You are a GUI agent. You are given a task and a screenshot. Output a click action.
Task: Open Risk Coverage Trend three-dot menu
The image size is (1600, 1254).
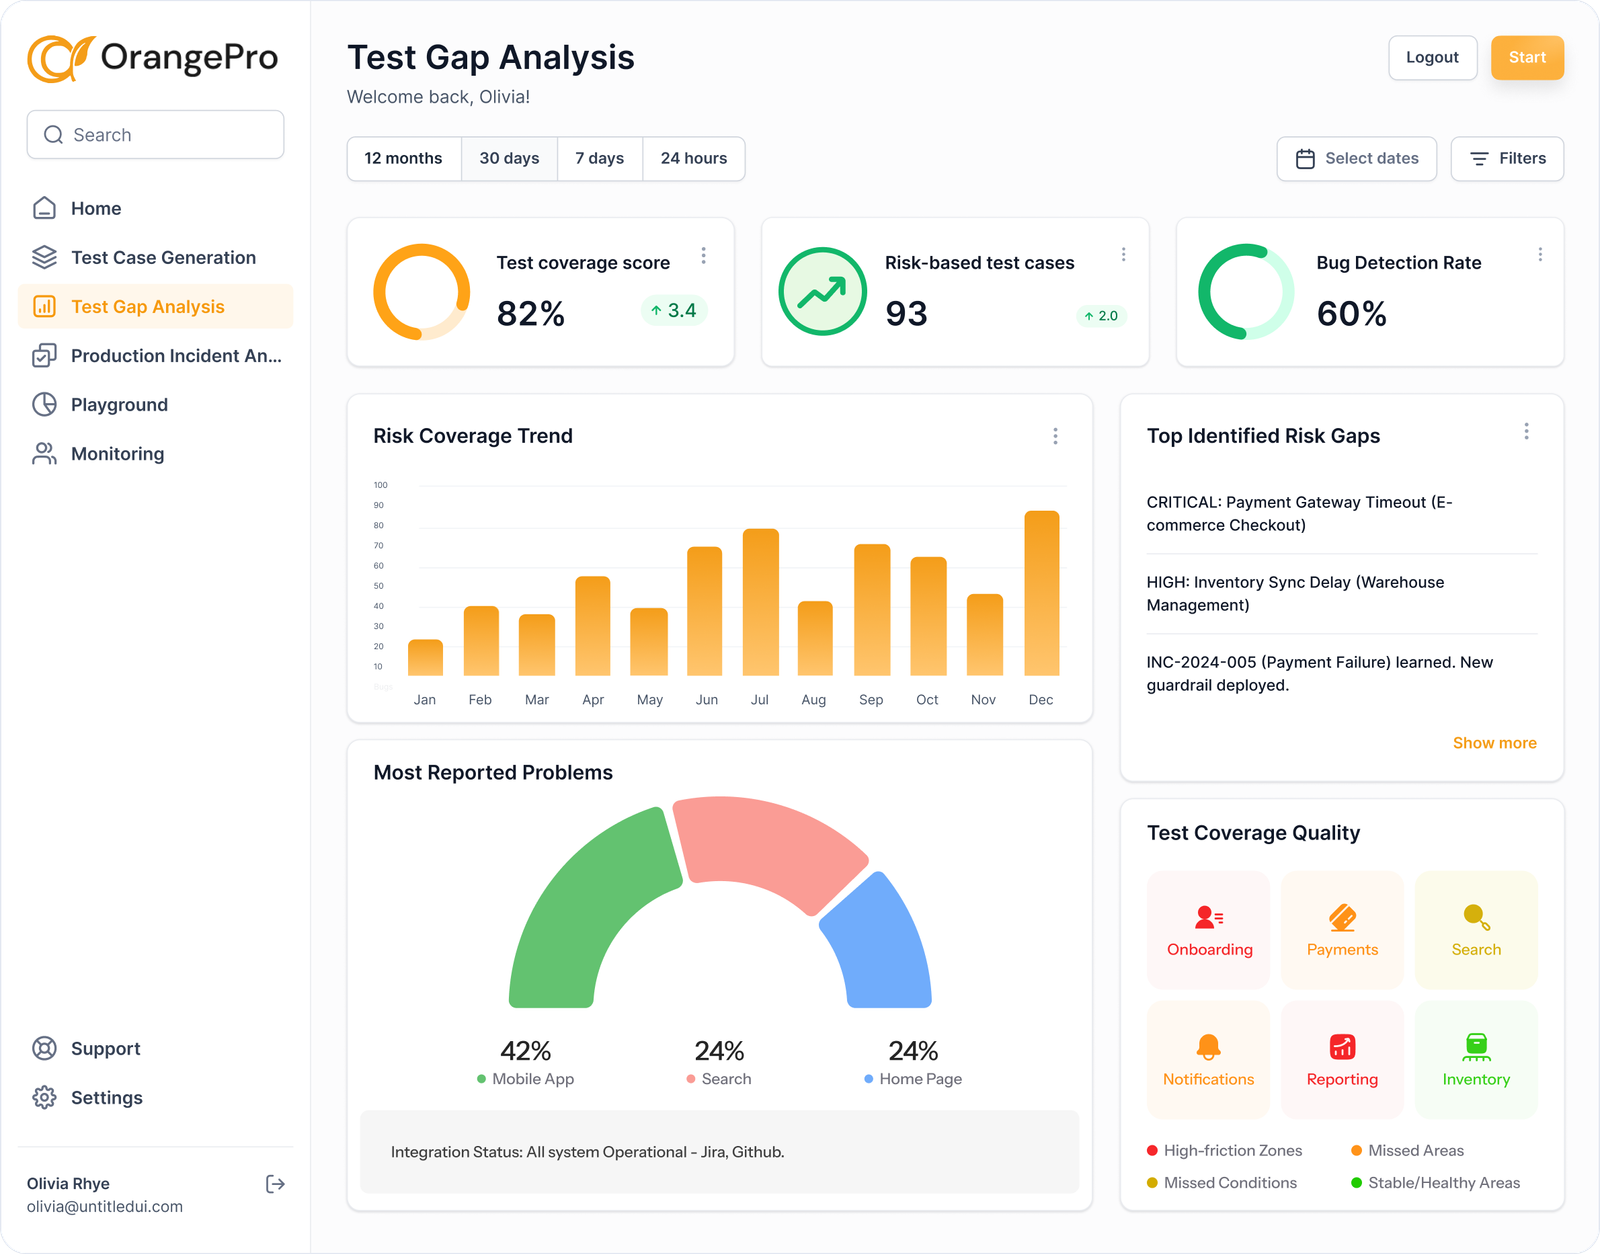click(x=1055, y=436)
